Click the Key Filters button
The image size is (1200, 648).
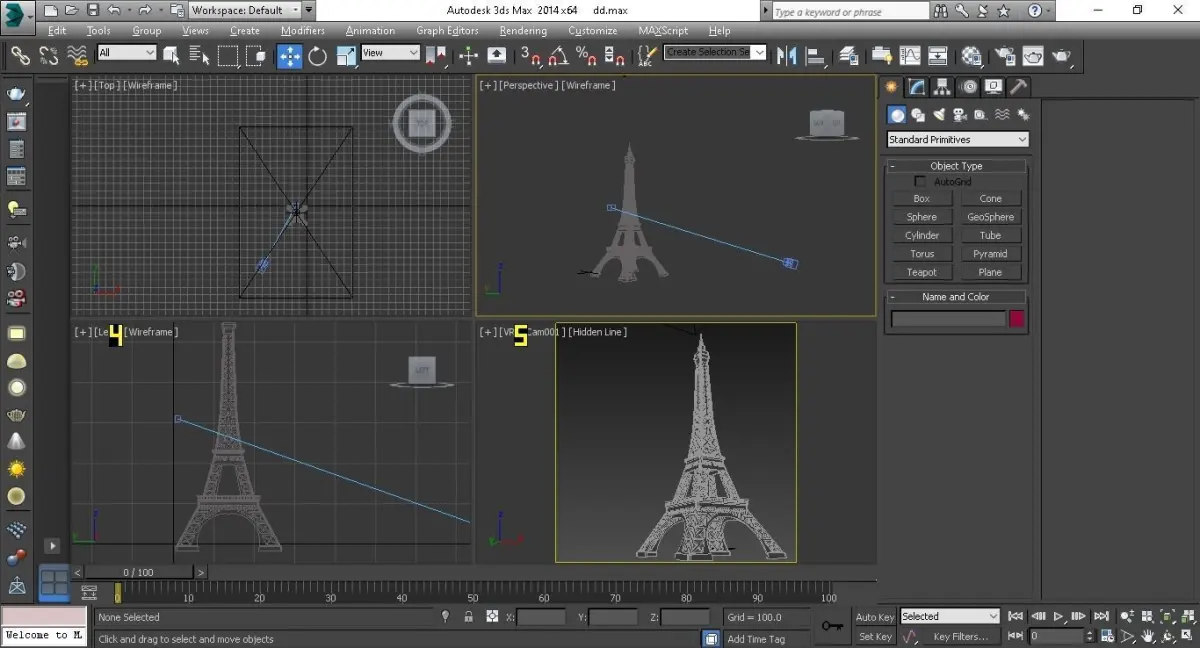click(960, 636)
